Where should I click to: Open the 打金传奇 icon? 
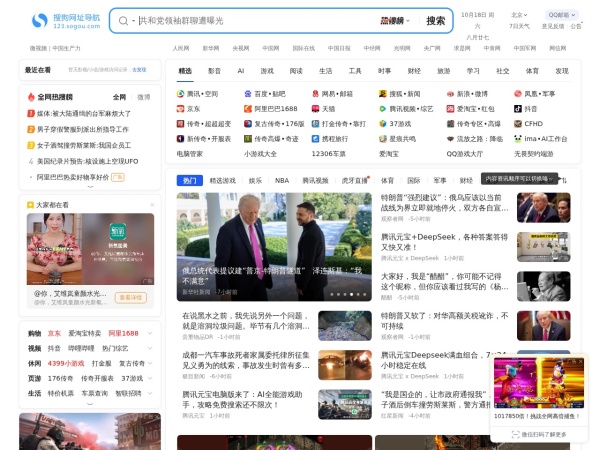[315, 124]
